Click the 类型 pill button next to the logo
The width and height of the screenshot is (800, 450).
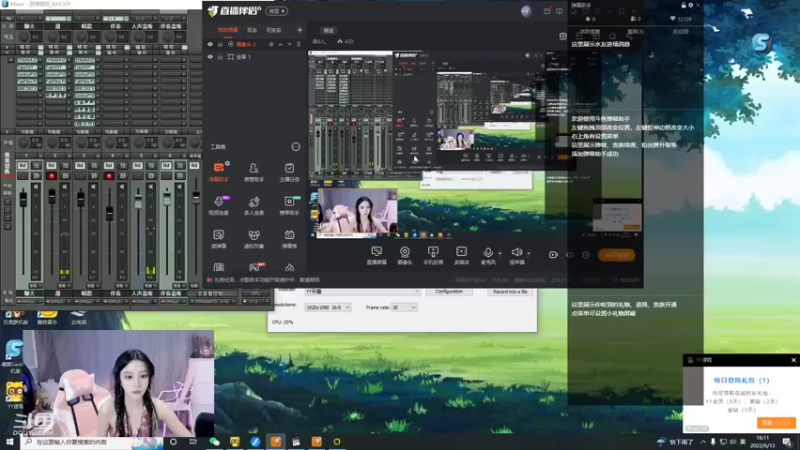coord(277,11)
